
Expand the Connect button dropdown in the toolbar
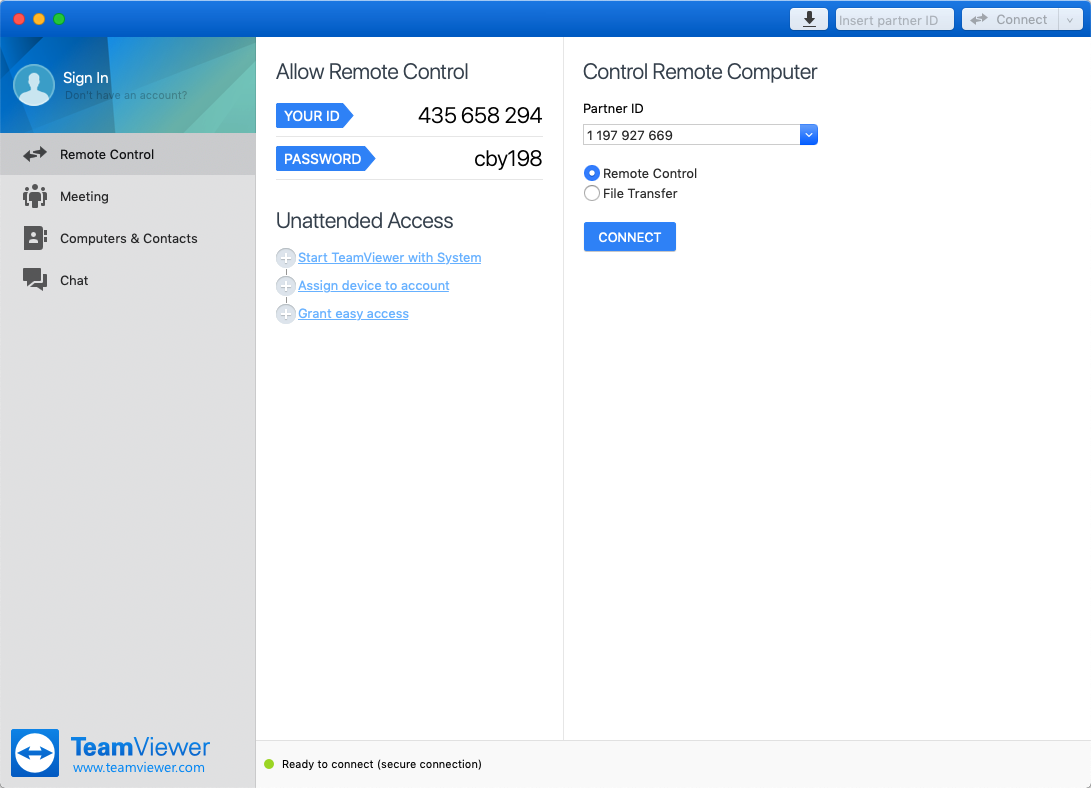pyautogui.click(x=1069, y=18)
